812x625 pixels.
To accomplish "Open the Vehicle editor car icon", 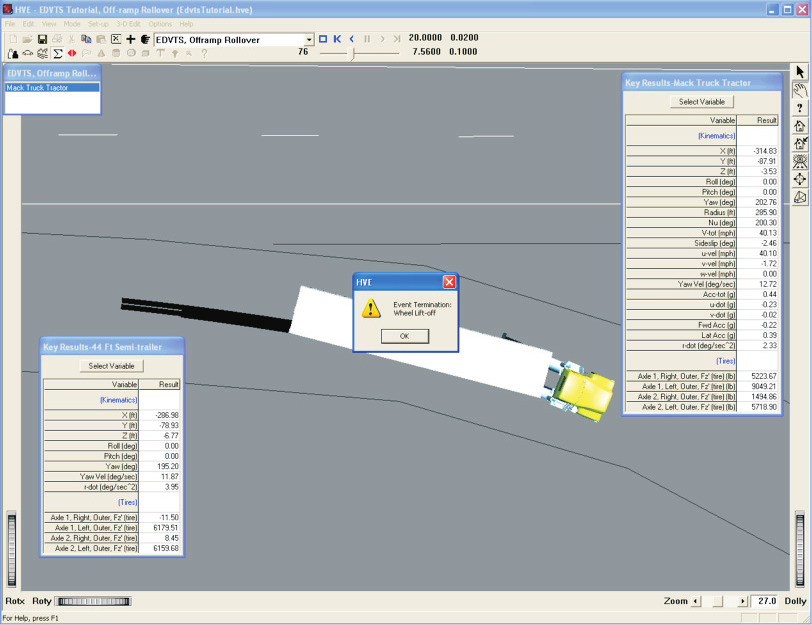I will (x=27, y=53).
